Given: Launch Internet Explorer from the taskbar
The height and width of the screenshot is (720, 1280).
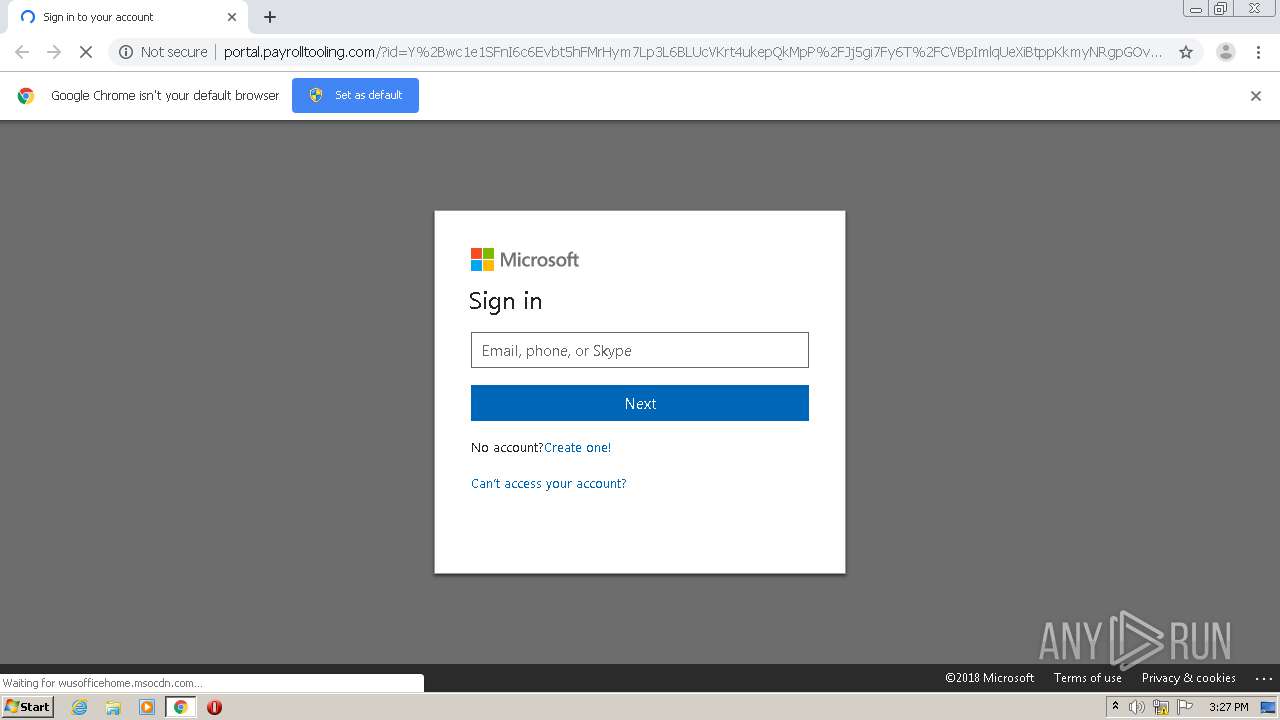Looking at the screenshot, I should pos(80,707).
